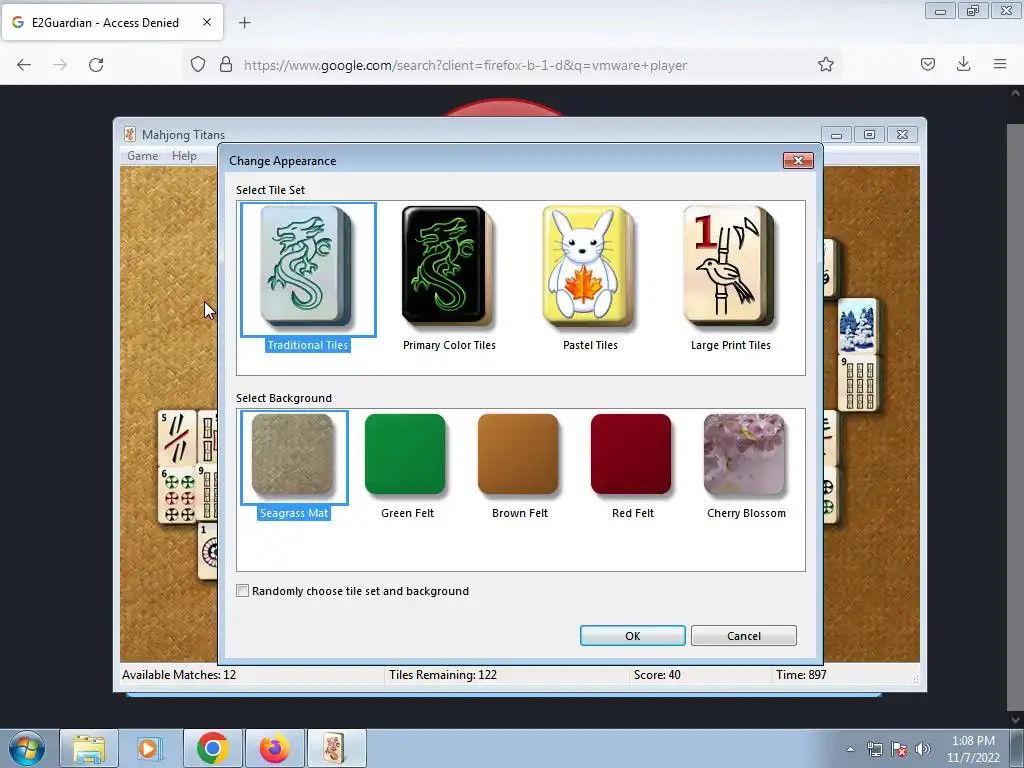Confirm appearance changes with OK
The width and height of the screenshot is (1024, 768).
coord(633,635)
